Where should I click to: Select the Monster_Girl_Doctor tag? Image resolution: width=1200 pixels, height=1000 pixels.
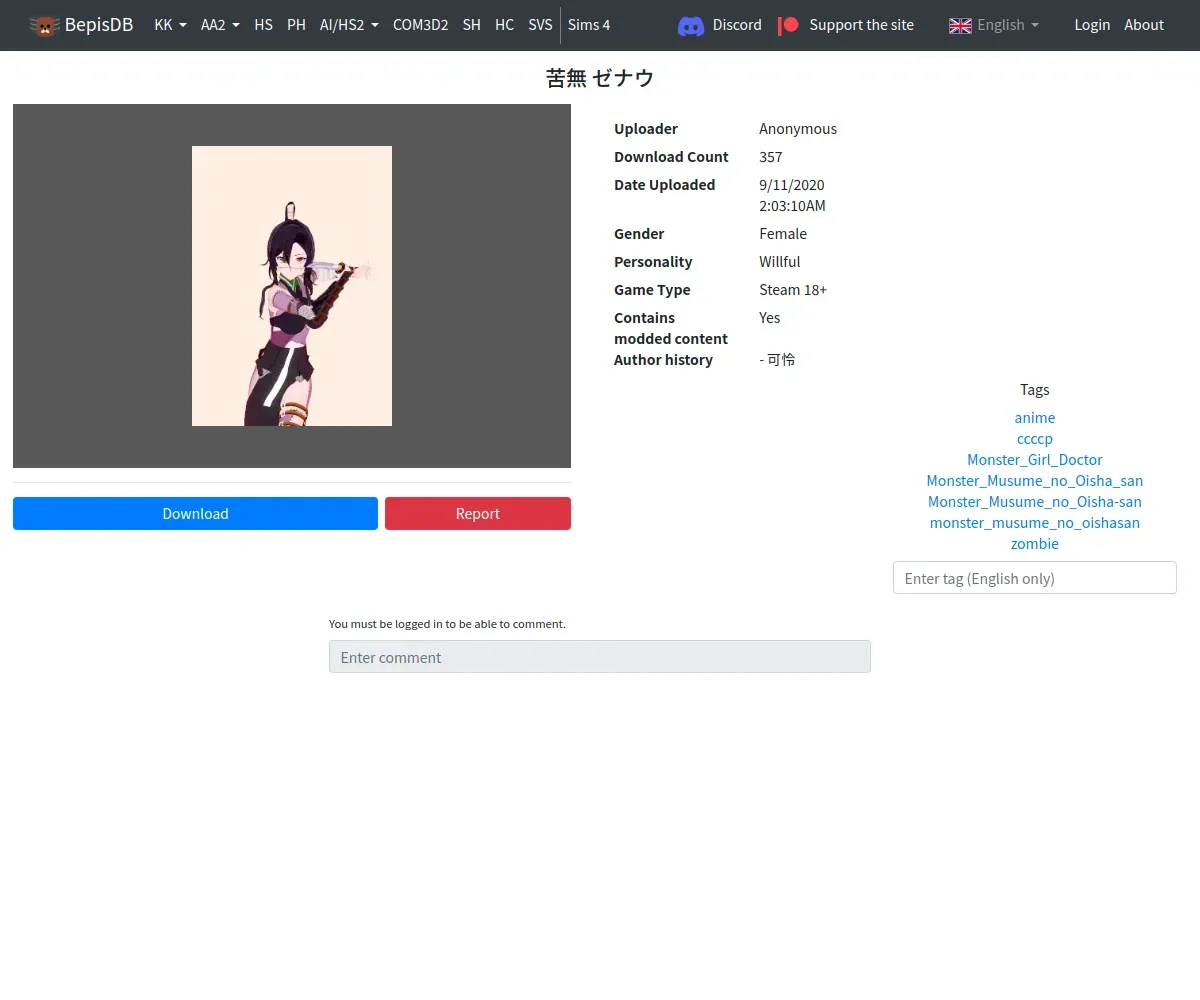[x=1035, y=460]
